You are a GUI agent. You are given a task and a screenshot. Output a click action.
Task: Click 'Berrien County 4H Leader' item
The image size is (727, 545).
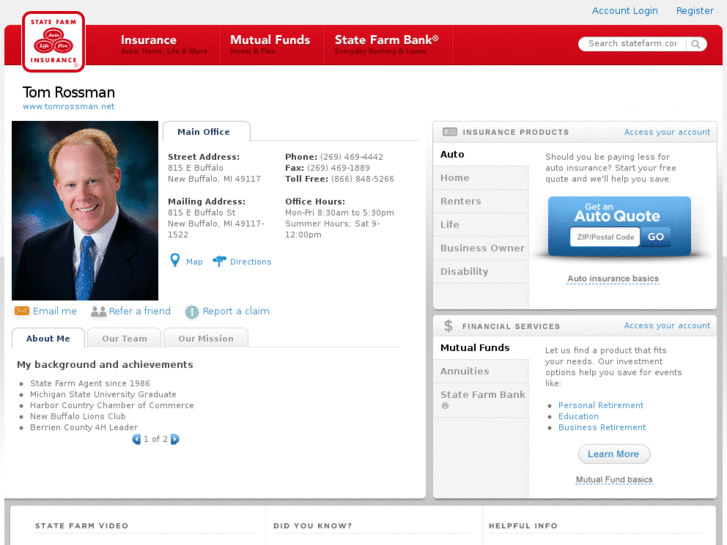[84, 427]
